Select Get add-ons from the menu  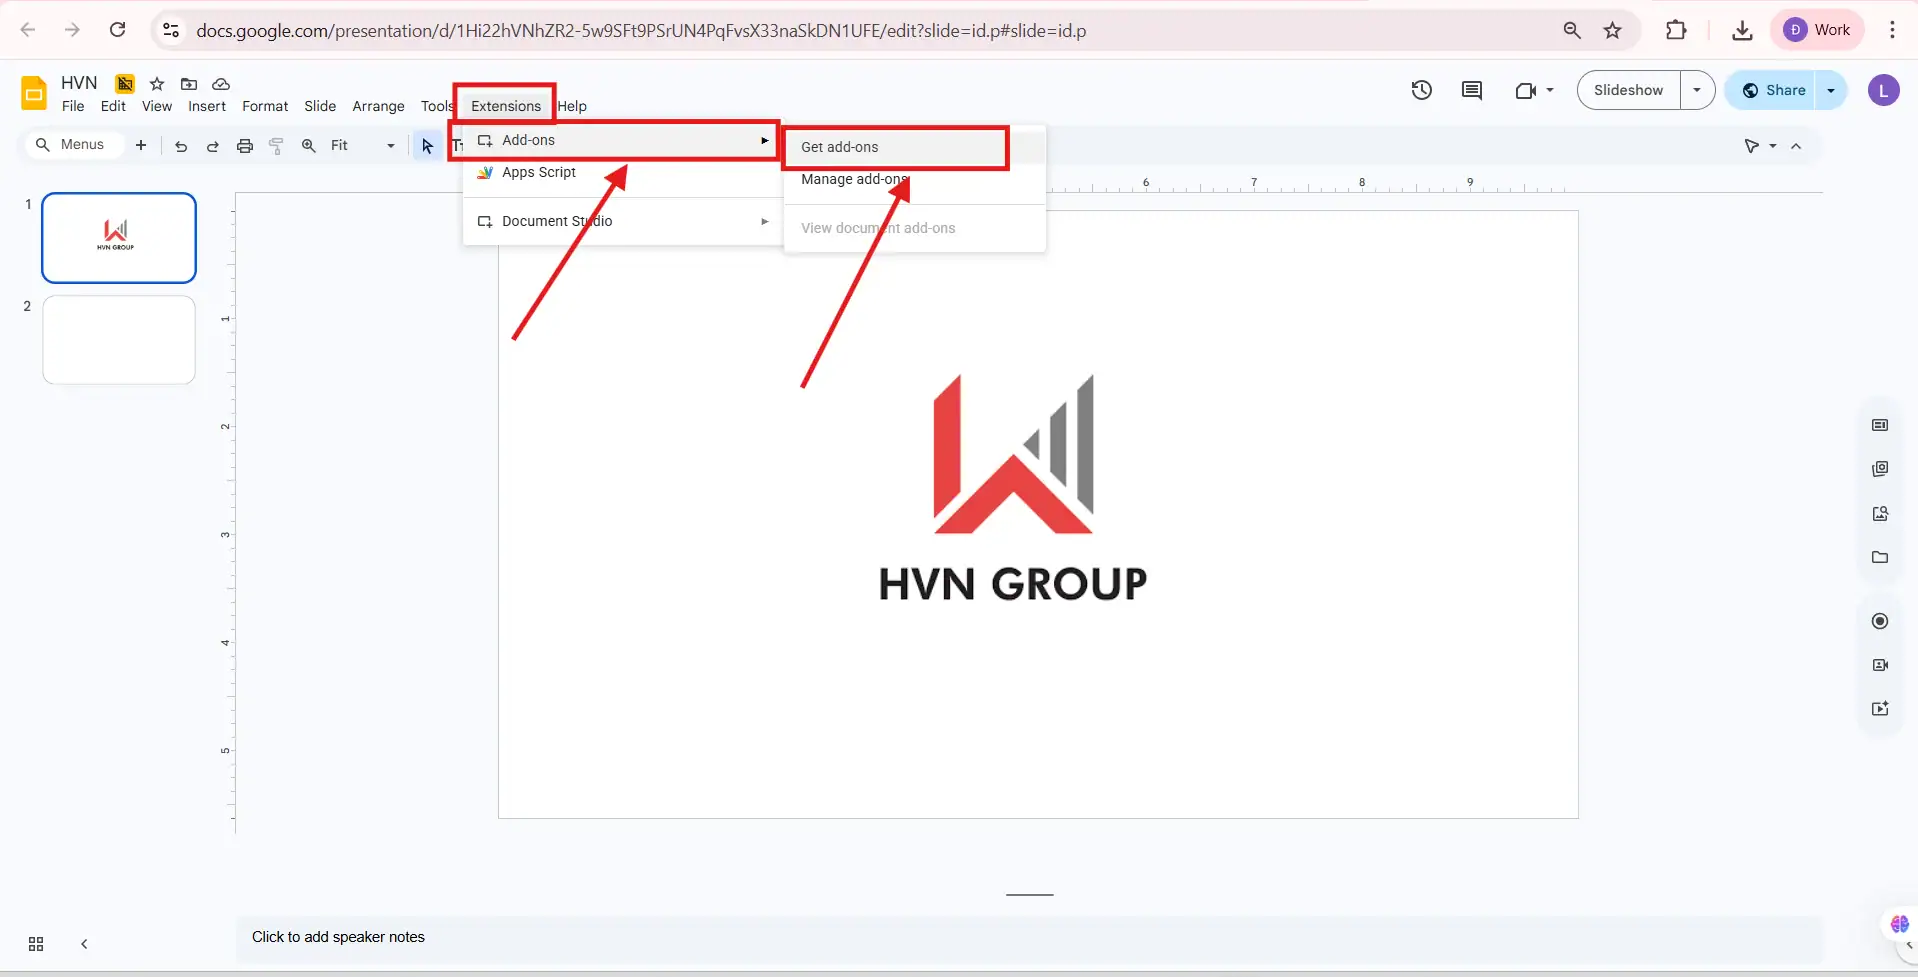tap(841, 146)
